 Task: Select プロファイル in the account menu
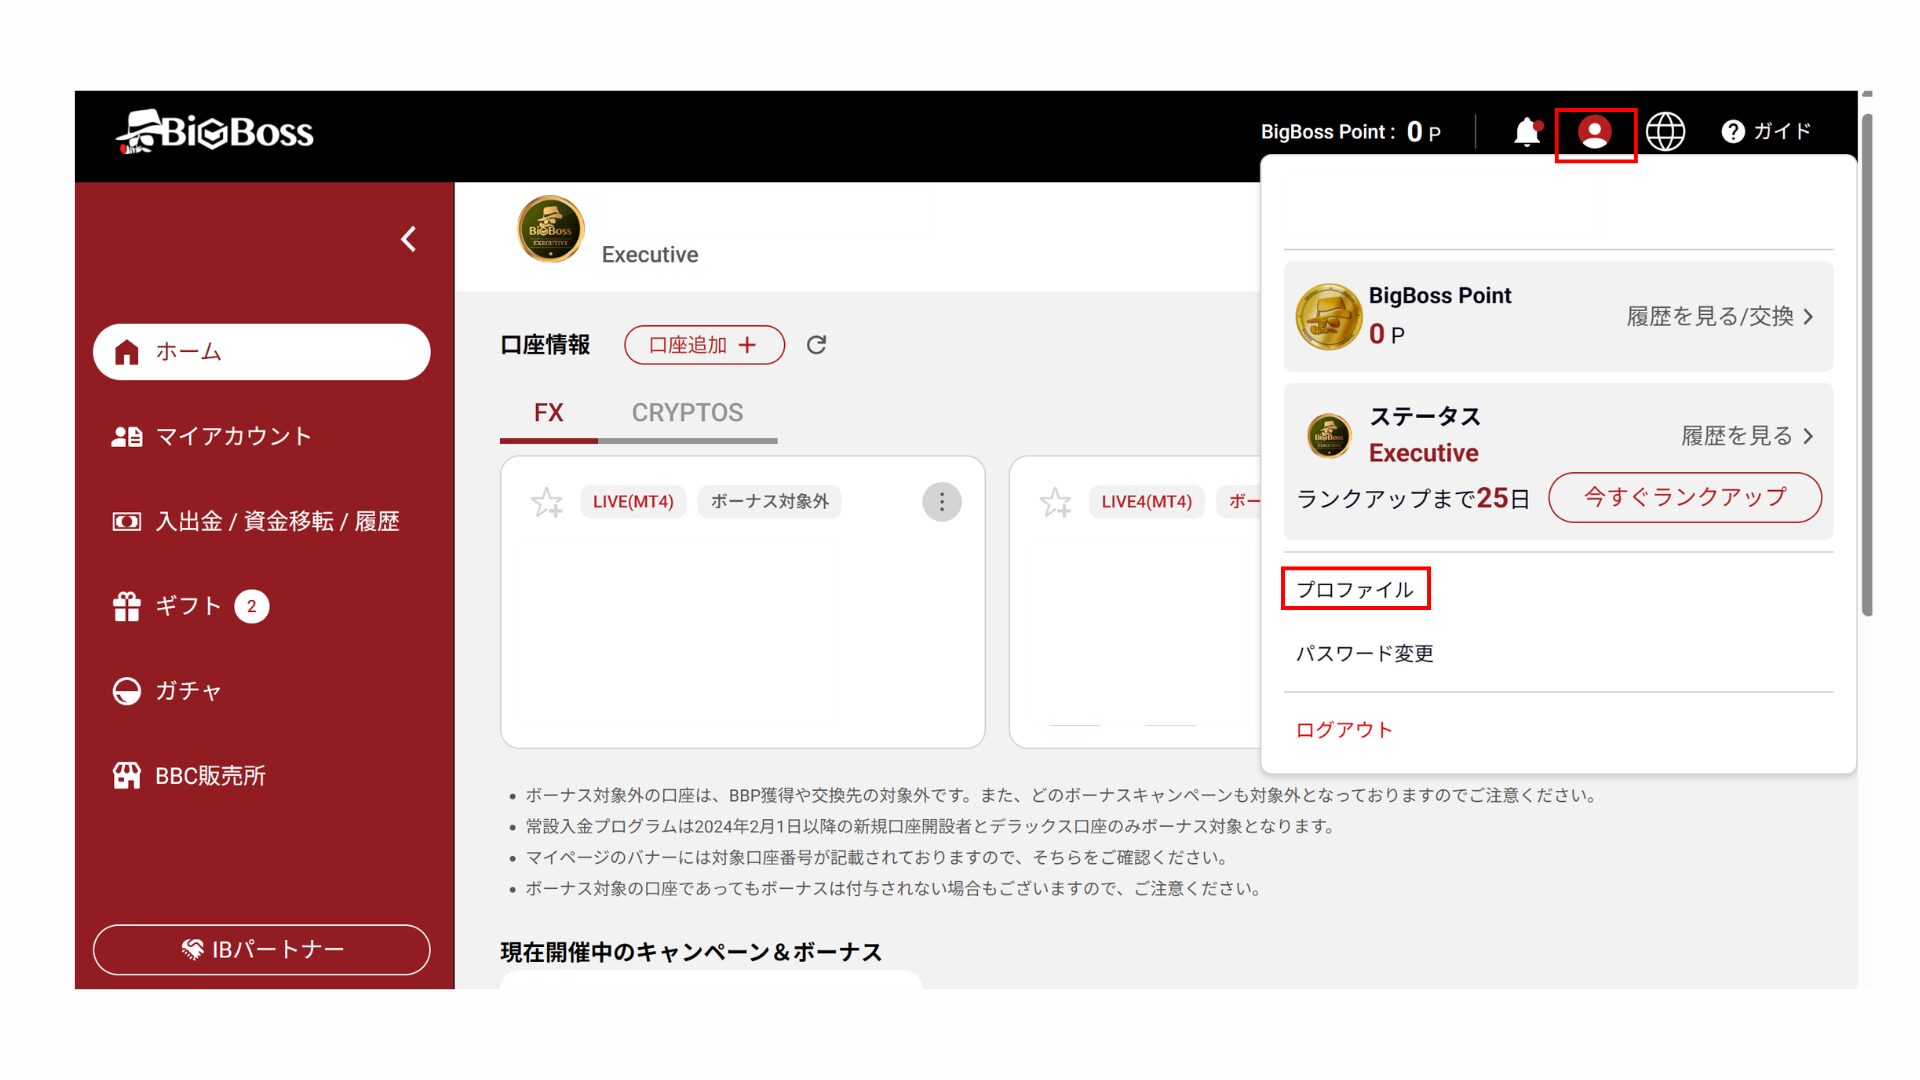(1355, 589)
